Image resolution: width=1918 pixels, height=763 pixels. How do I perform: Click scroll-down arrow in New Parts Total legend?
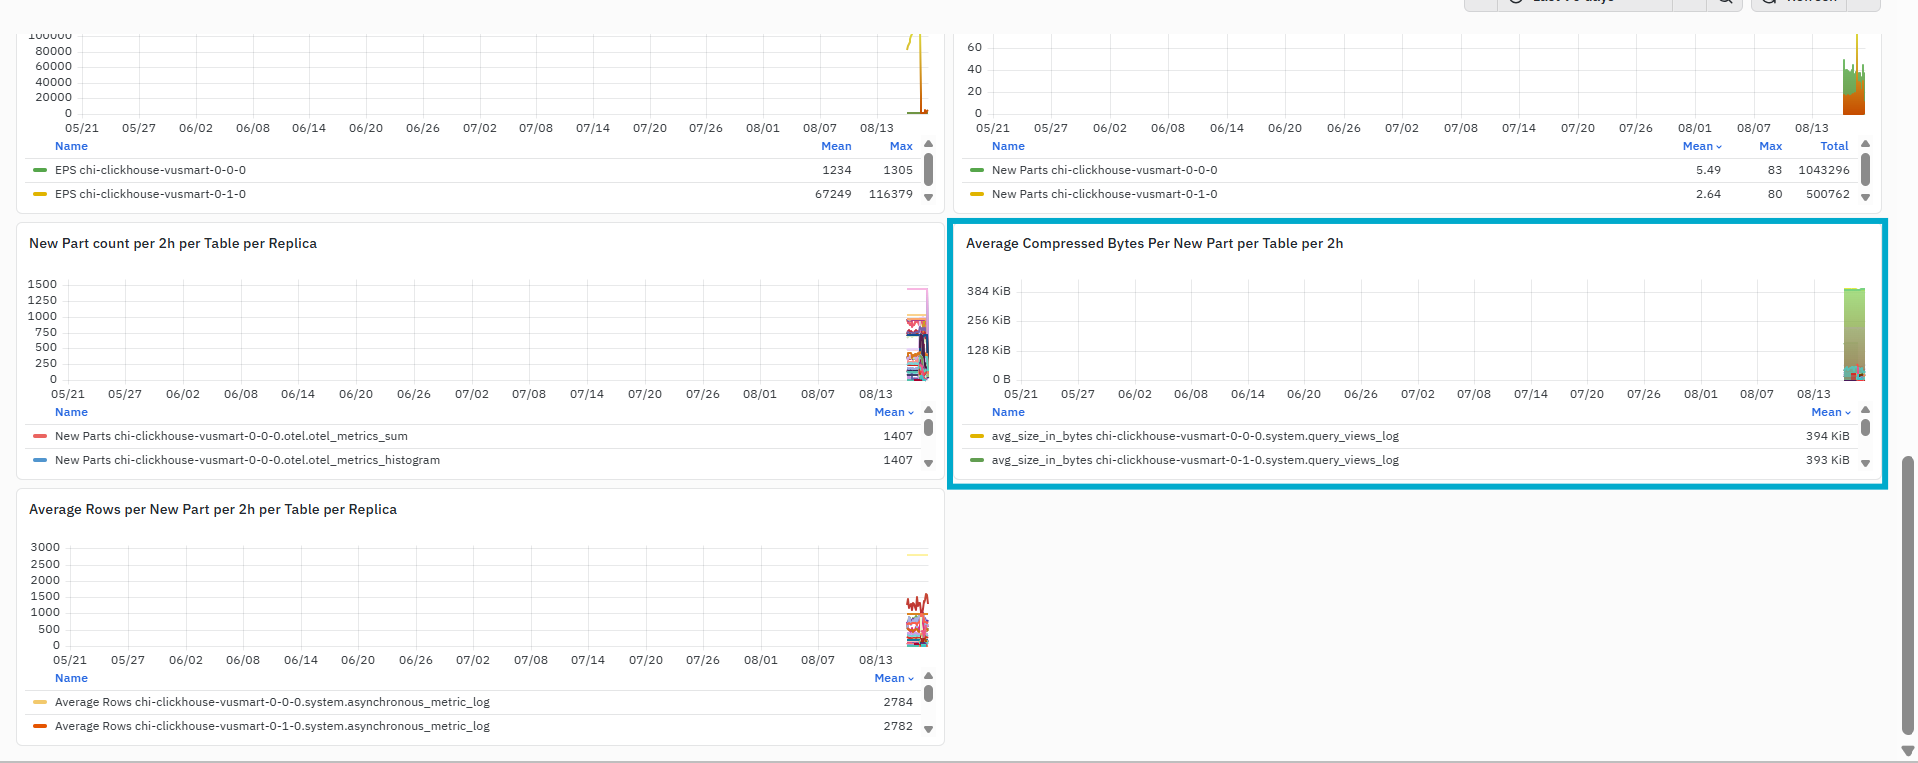click(1865, 197)
